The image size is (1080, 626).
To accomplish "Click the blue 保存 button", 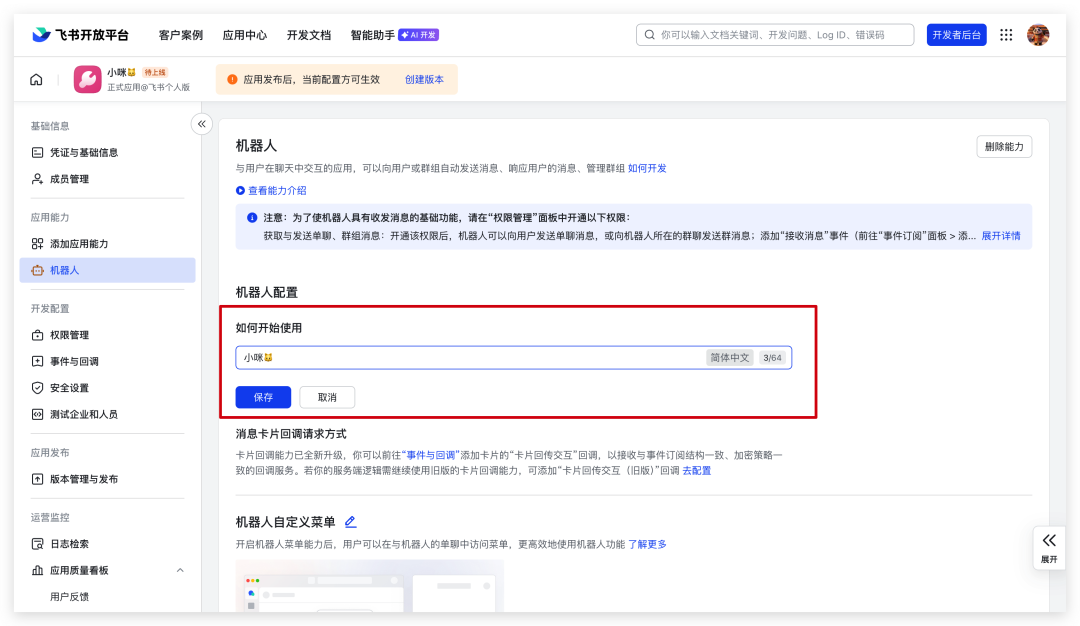I will point(263,397).
